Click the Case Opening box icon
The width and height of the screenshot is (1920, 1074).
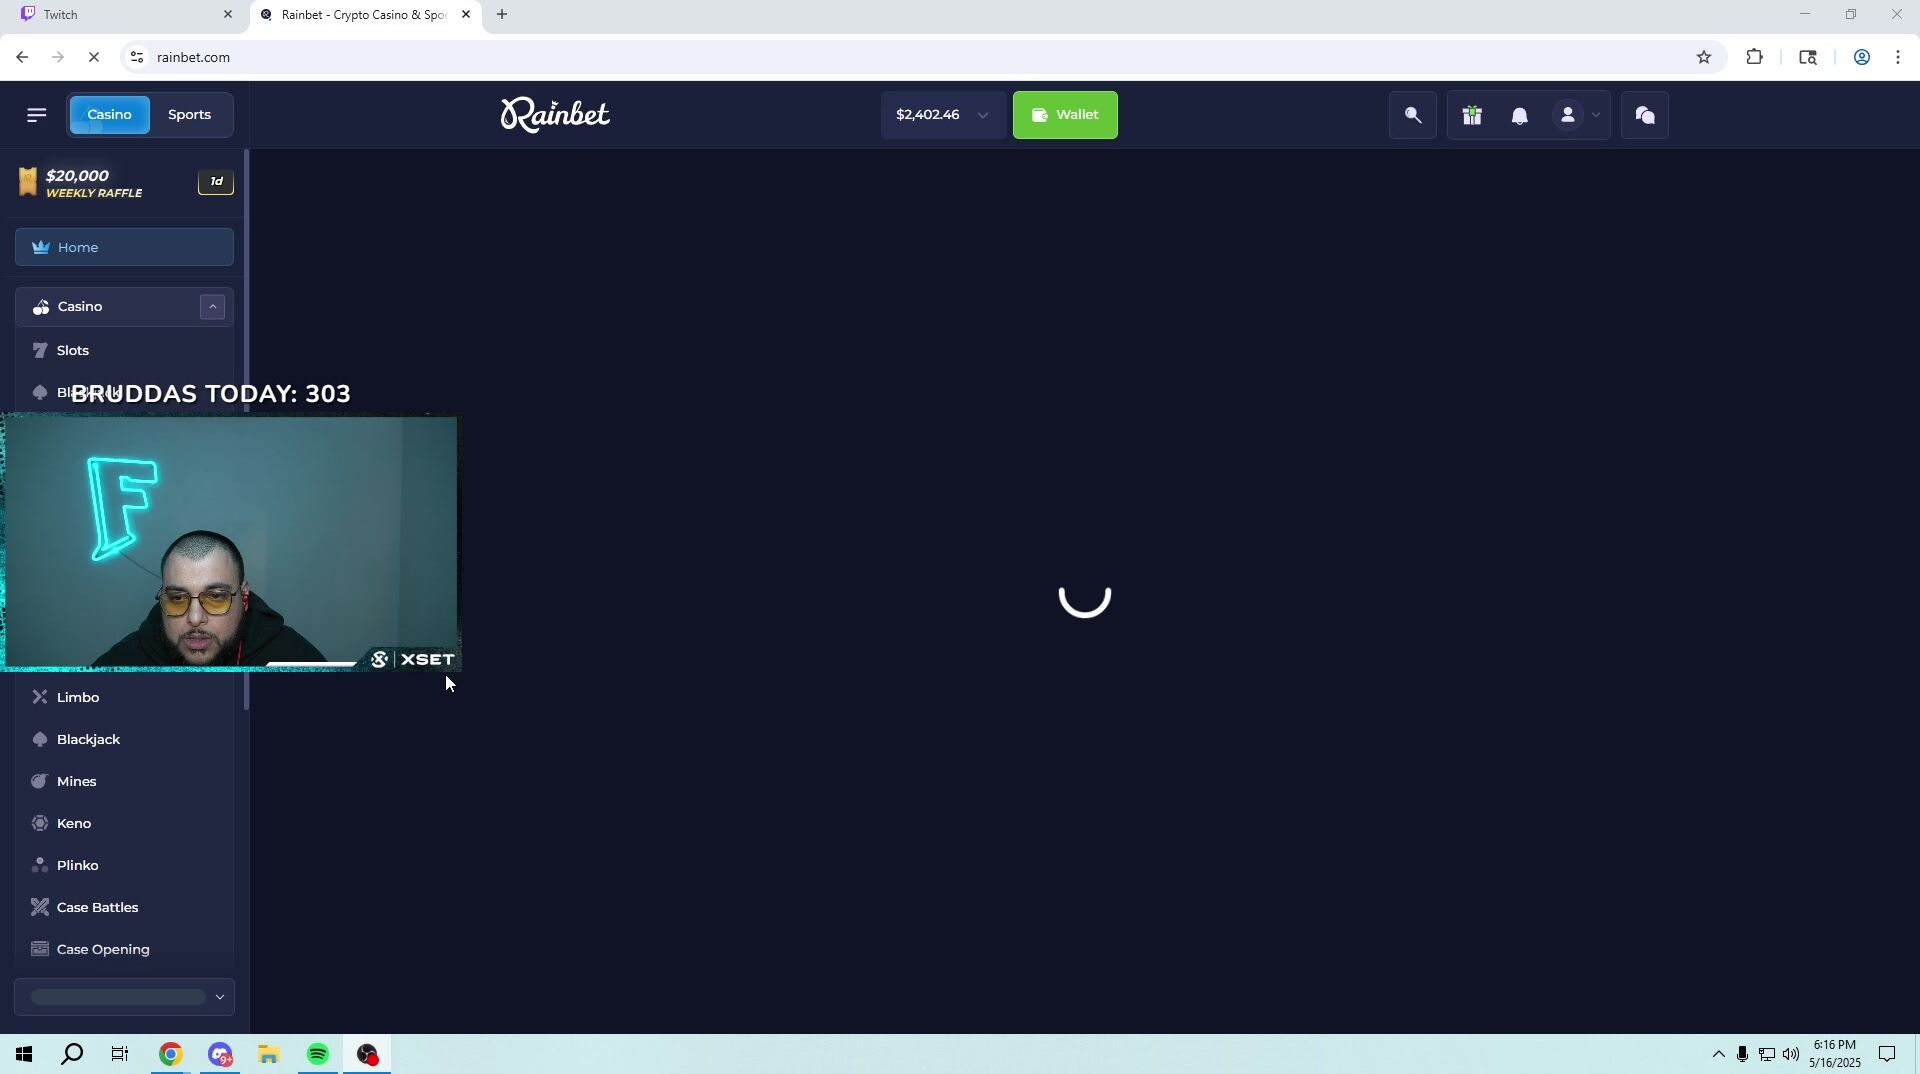pos(40,950)
